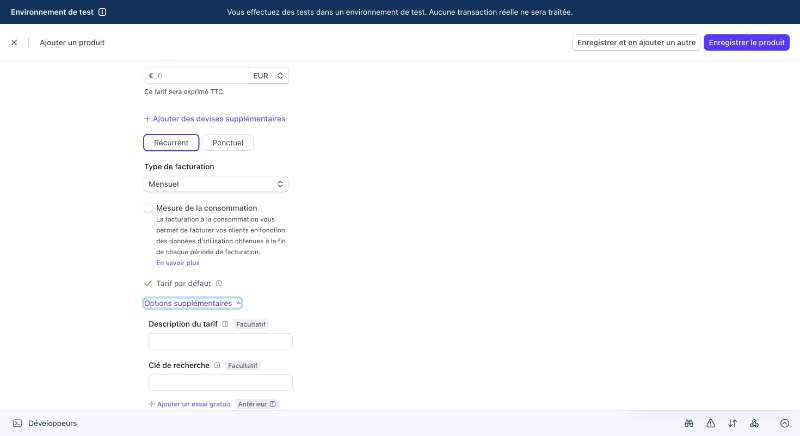Toggle the Tarif par défaut checkmark
Image resolution: width=800 pixels, height=436 pixels.
click(x=148, y=284)
